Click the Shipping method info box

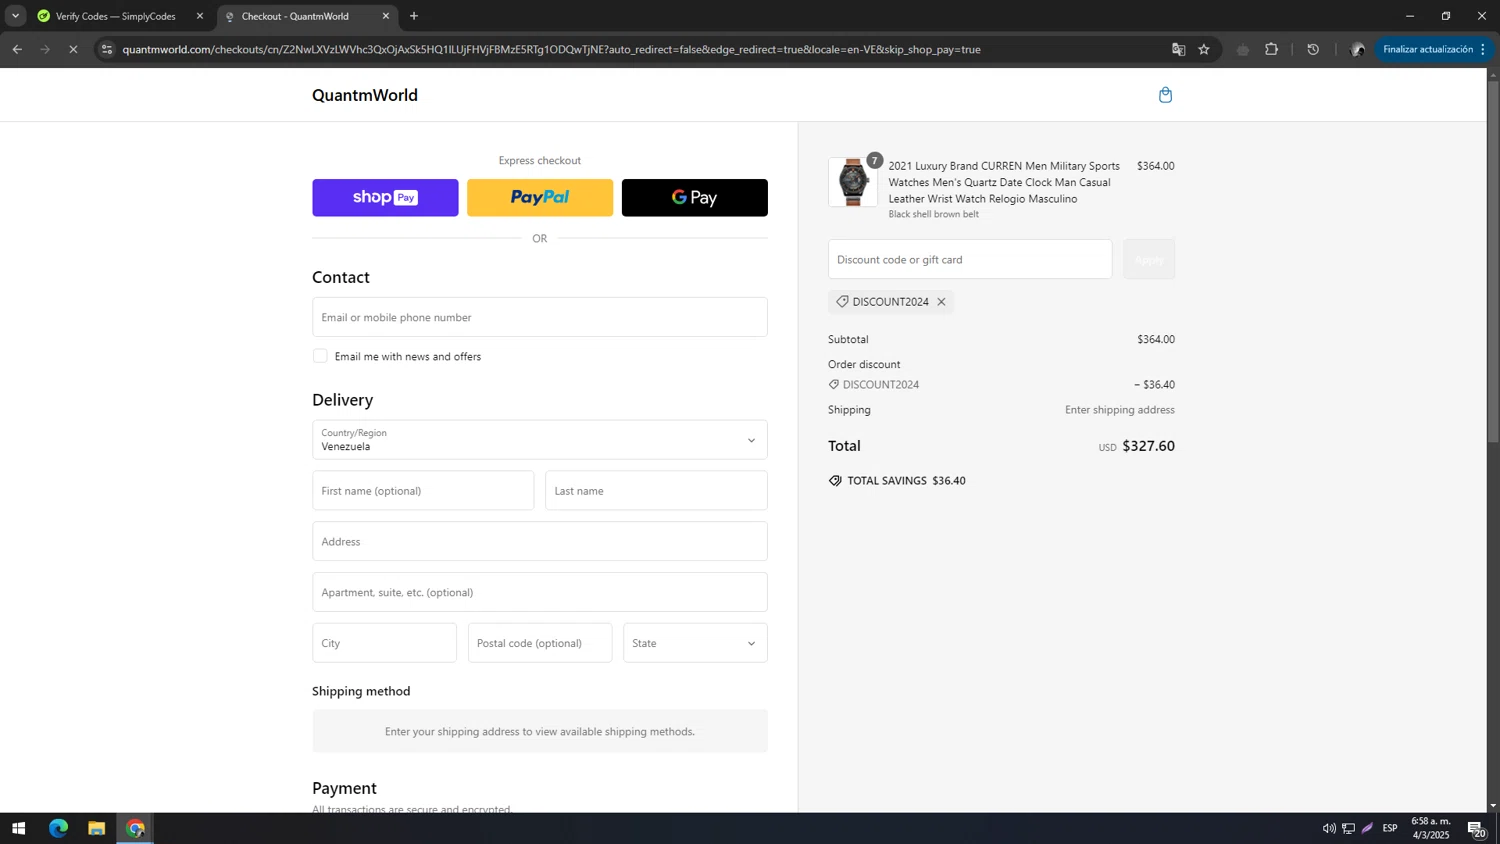pyautogui.click(x=540, y=731)
